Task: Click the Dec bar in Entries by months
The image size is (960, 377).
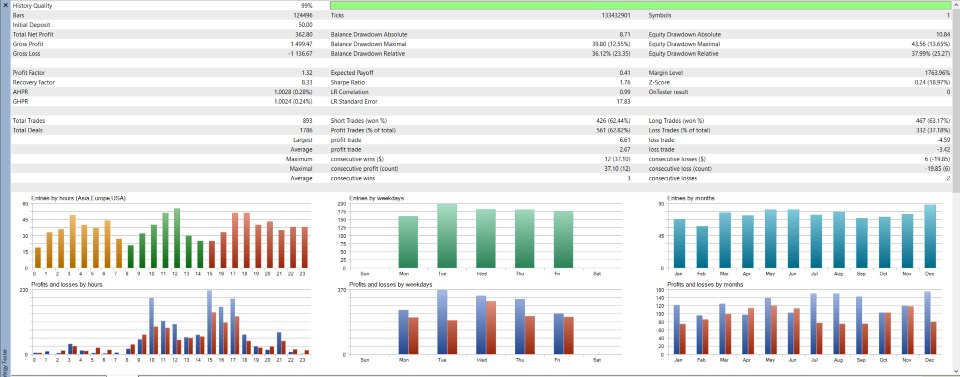Action: click(x=929, y=236)
